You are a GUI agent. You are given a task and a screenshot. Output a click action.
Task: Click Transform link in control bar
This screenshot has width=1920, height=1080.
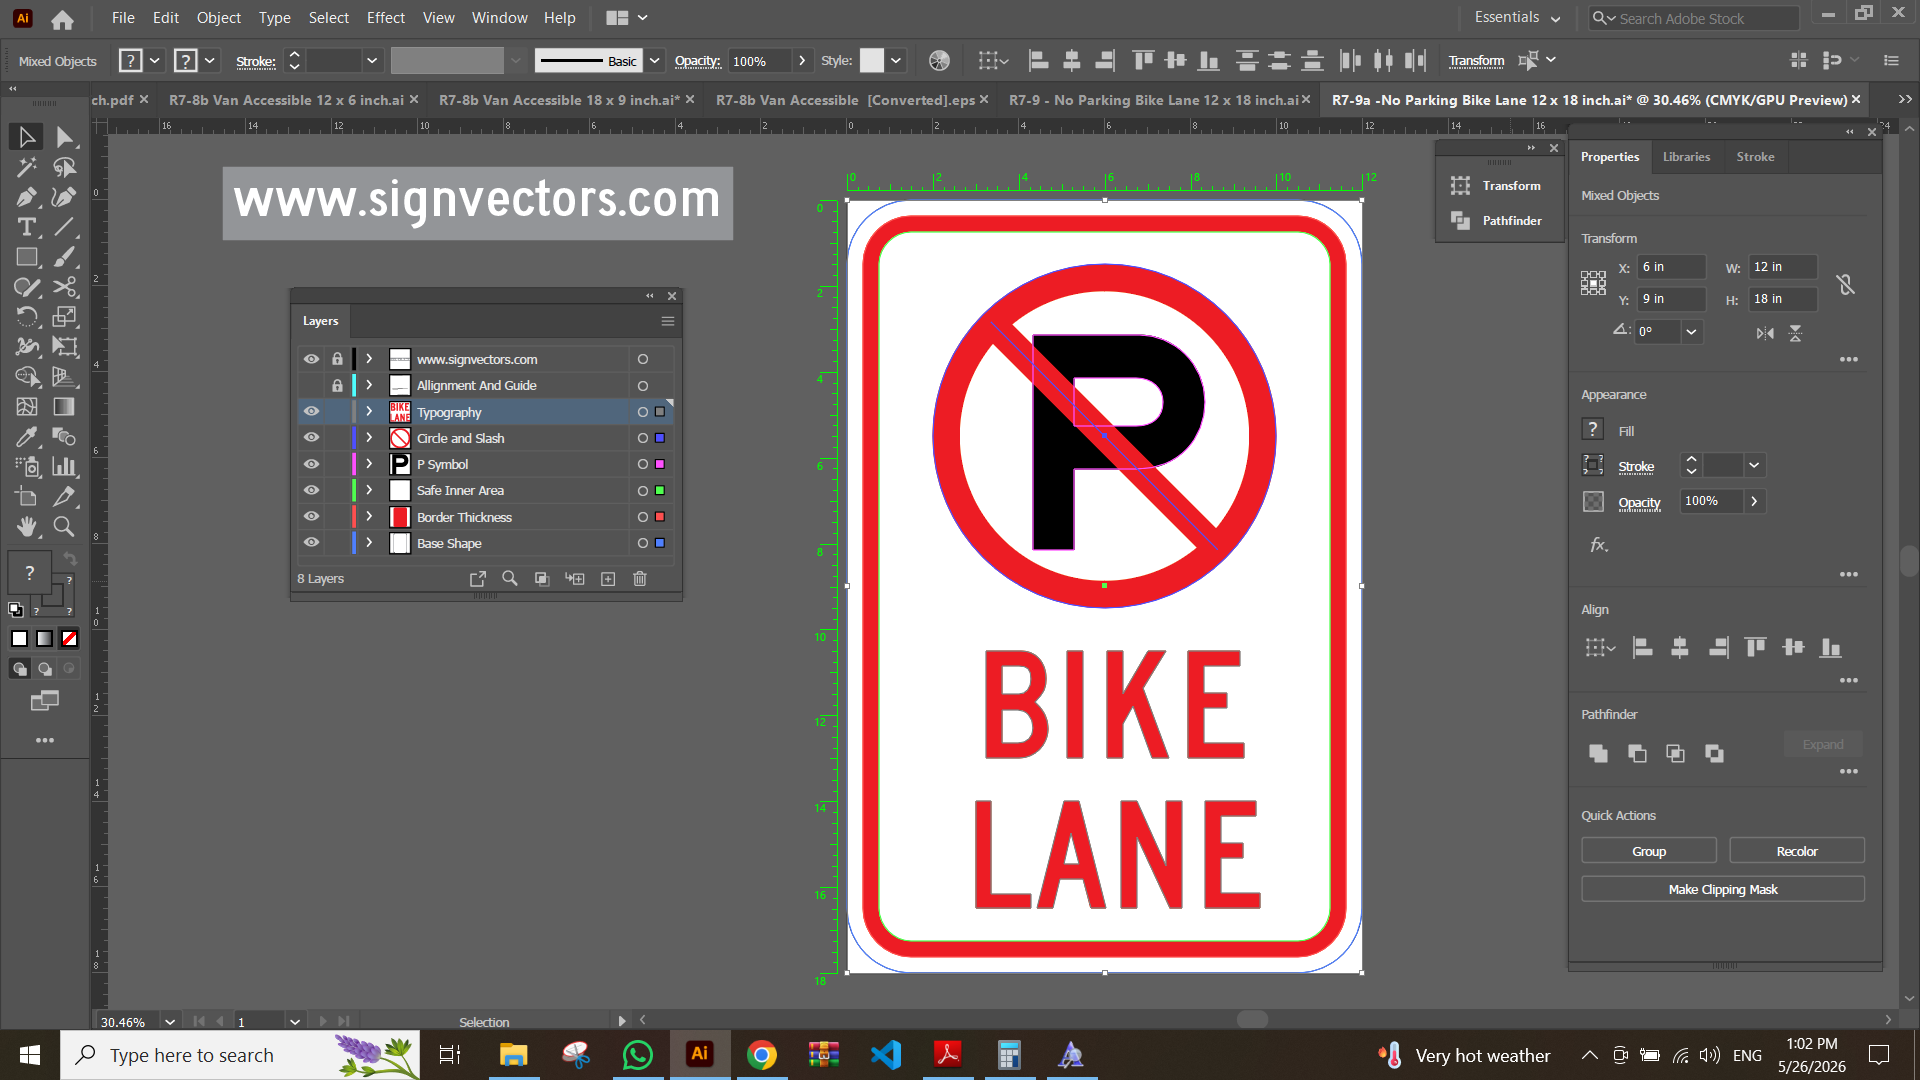tap(1476, 61)
